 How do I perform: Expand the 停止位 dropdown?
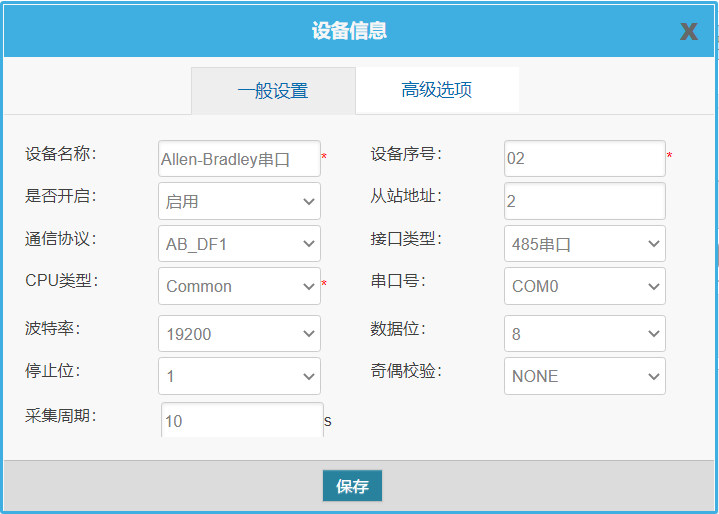[x=239, y=376]
